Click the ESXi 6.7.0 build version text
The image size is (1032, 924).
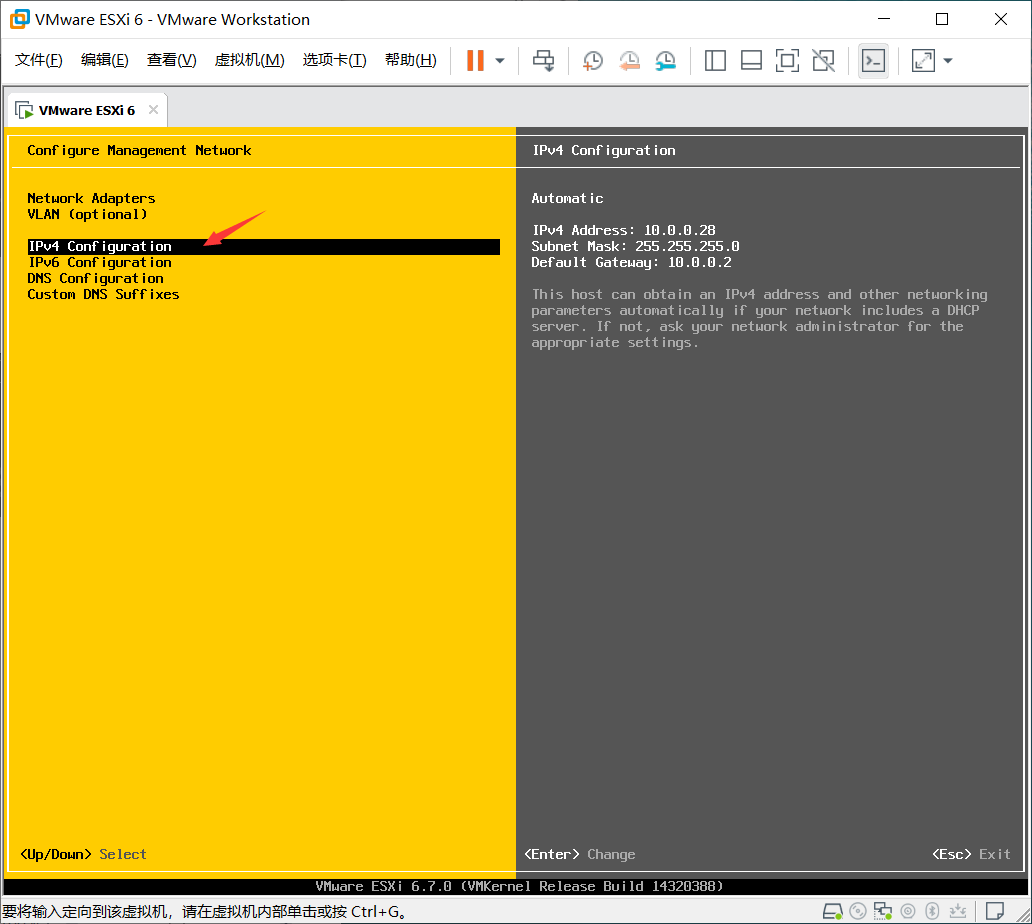point(519,886)
